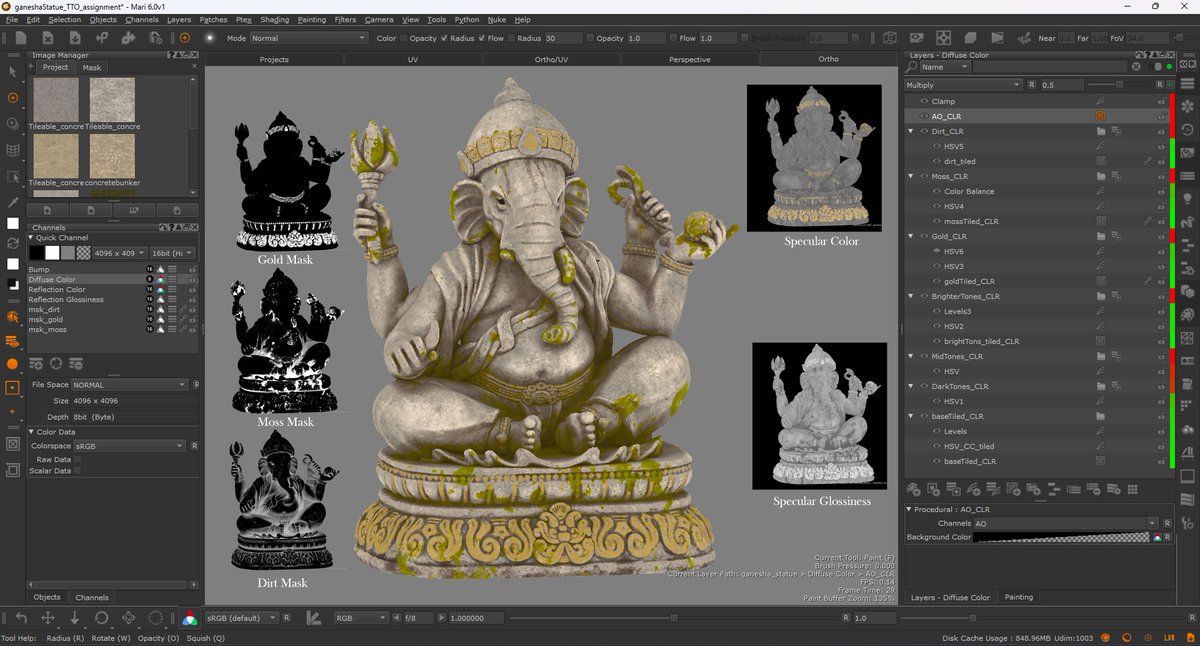This screenshot has width=1200, height=646.
Task: Click the wireframe cube toolbar icon
Action: click(x=889, y=38)
